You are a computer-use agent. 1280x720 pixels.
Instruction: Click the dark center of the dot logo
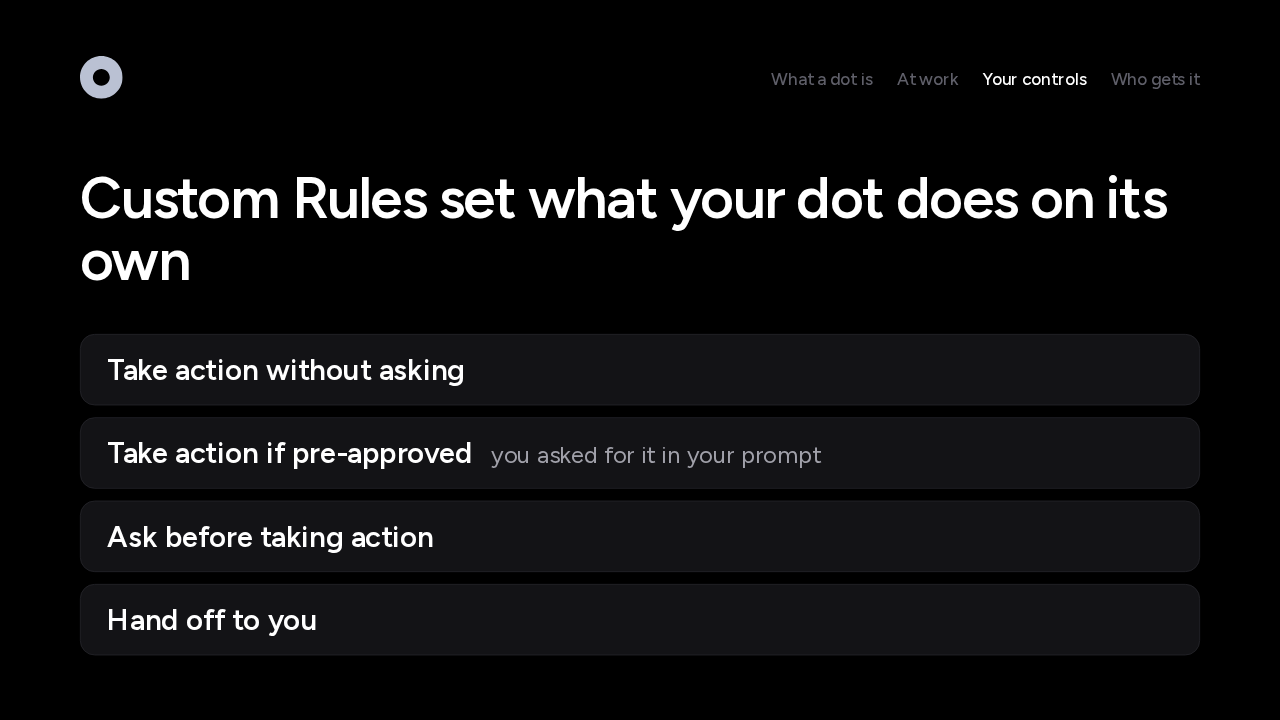click(x=101, y=77)
